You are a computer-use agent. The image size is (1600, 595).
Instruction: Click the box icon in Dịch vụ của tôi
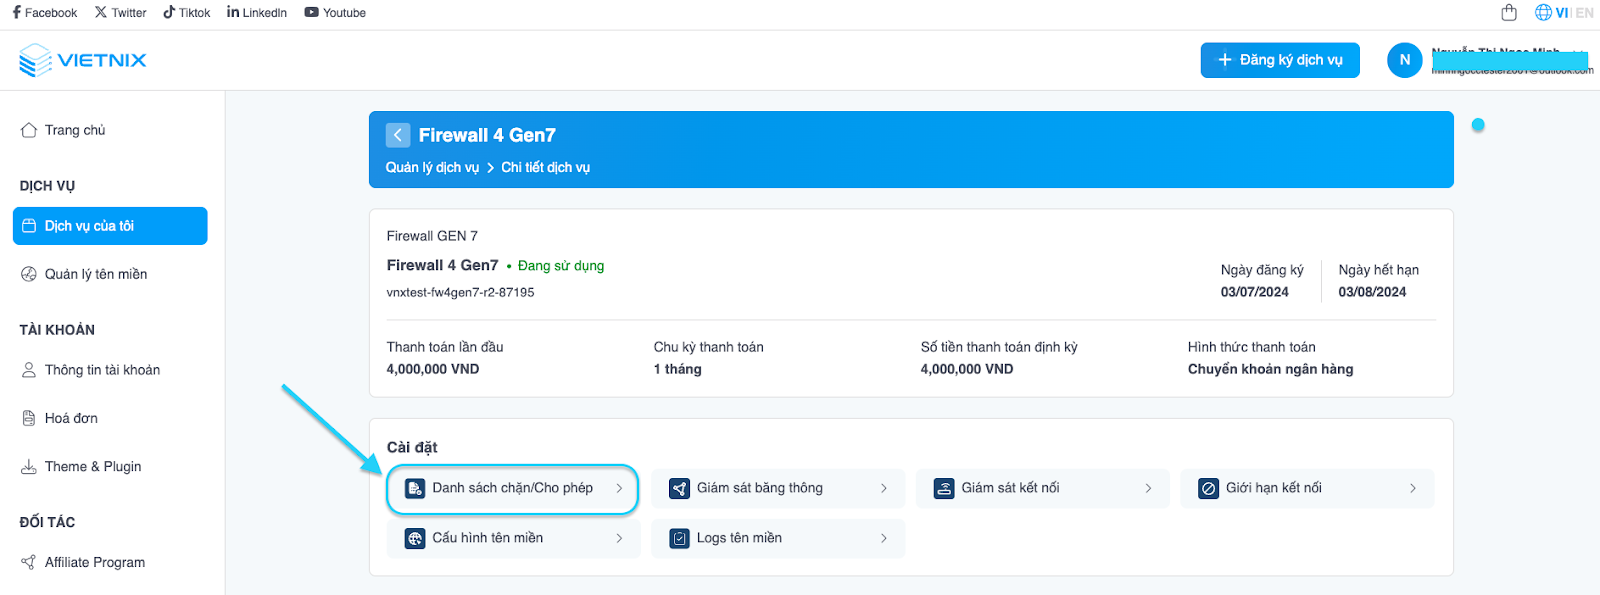click(29, 226)
